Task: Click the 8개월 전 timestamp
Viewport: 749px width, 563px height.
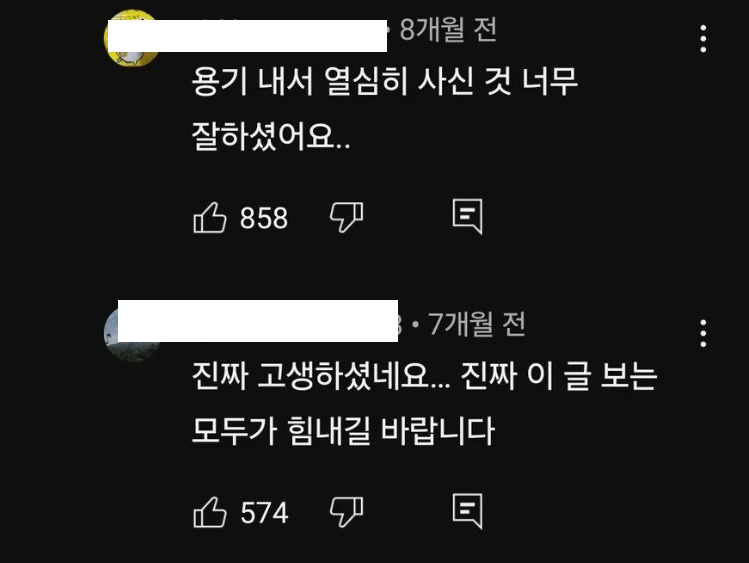Action: tap(448, 30)
